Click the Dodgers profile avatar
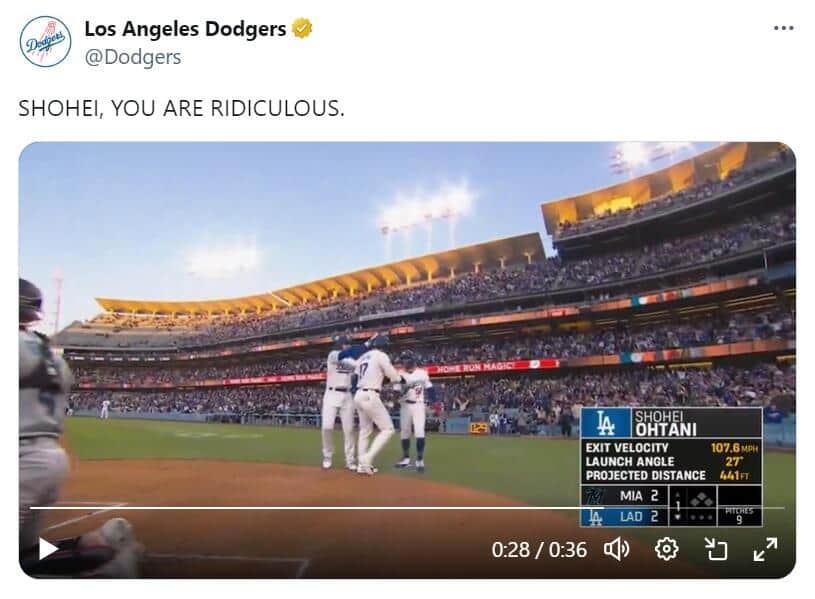This screenshot has width=815, height=599. [x=45, y=42]
